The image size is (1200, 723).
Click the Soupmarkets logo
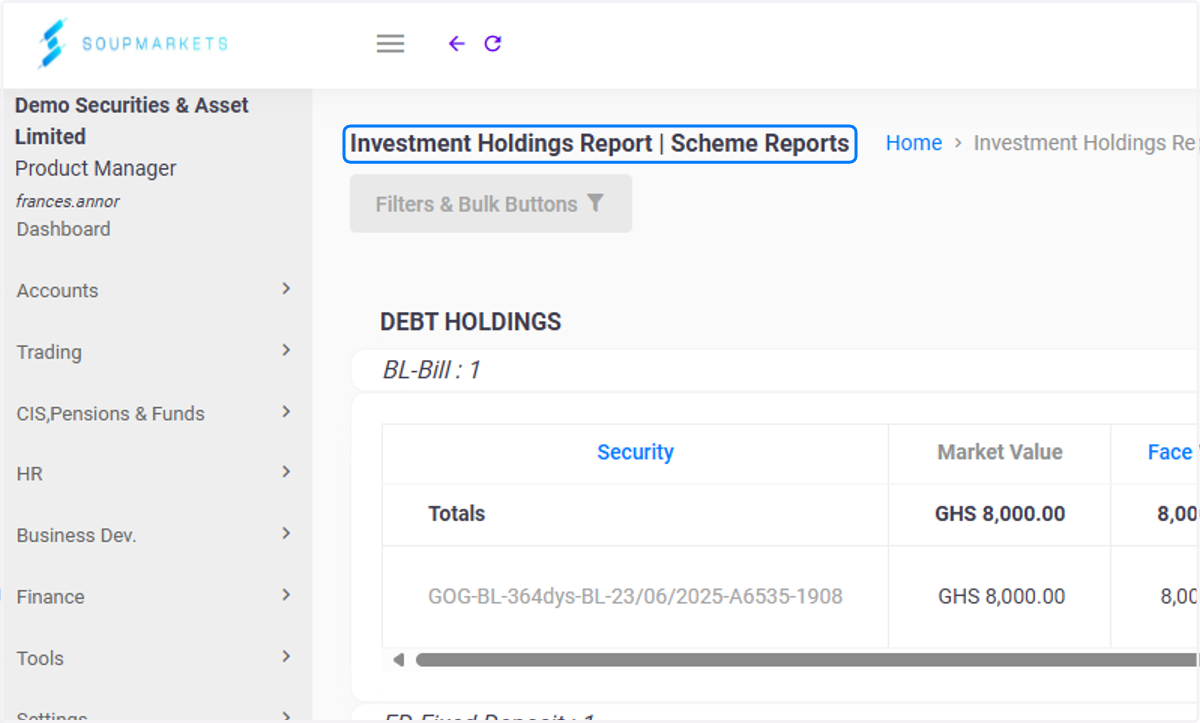point(132,43)
